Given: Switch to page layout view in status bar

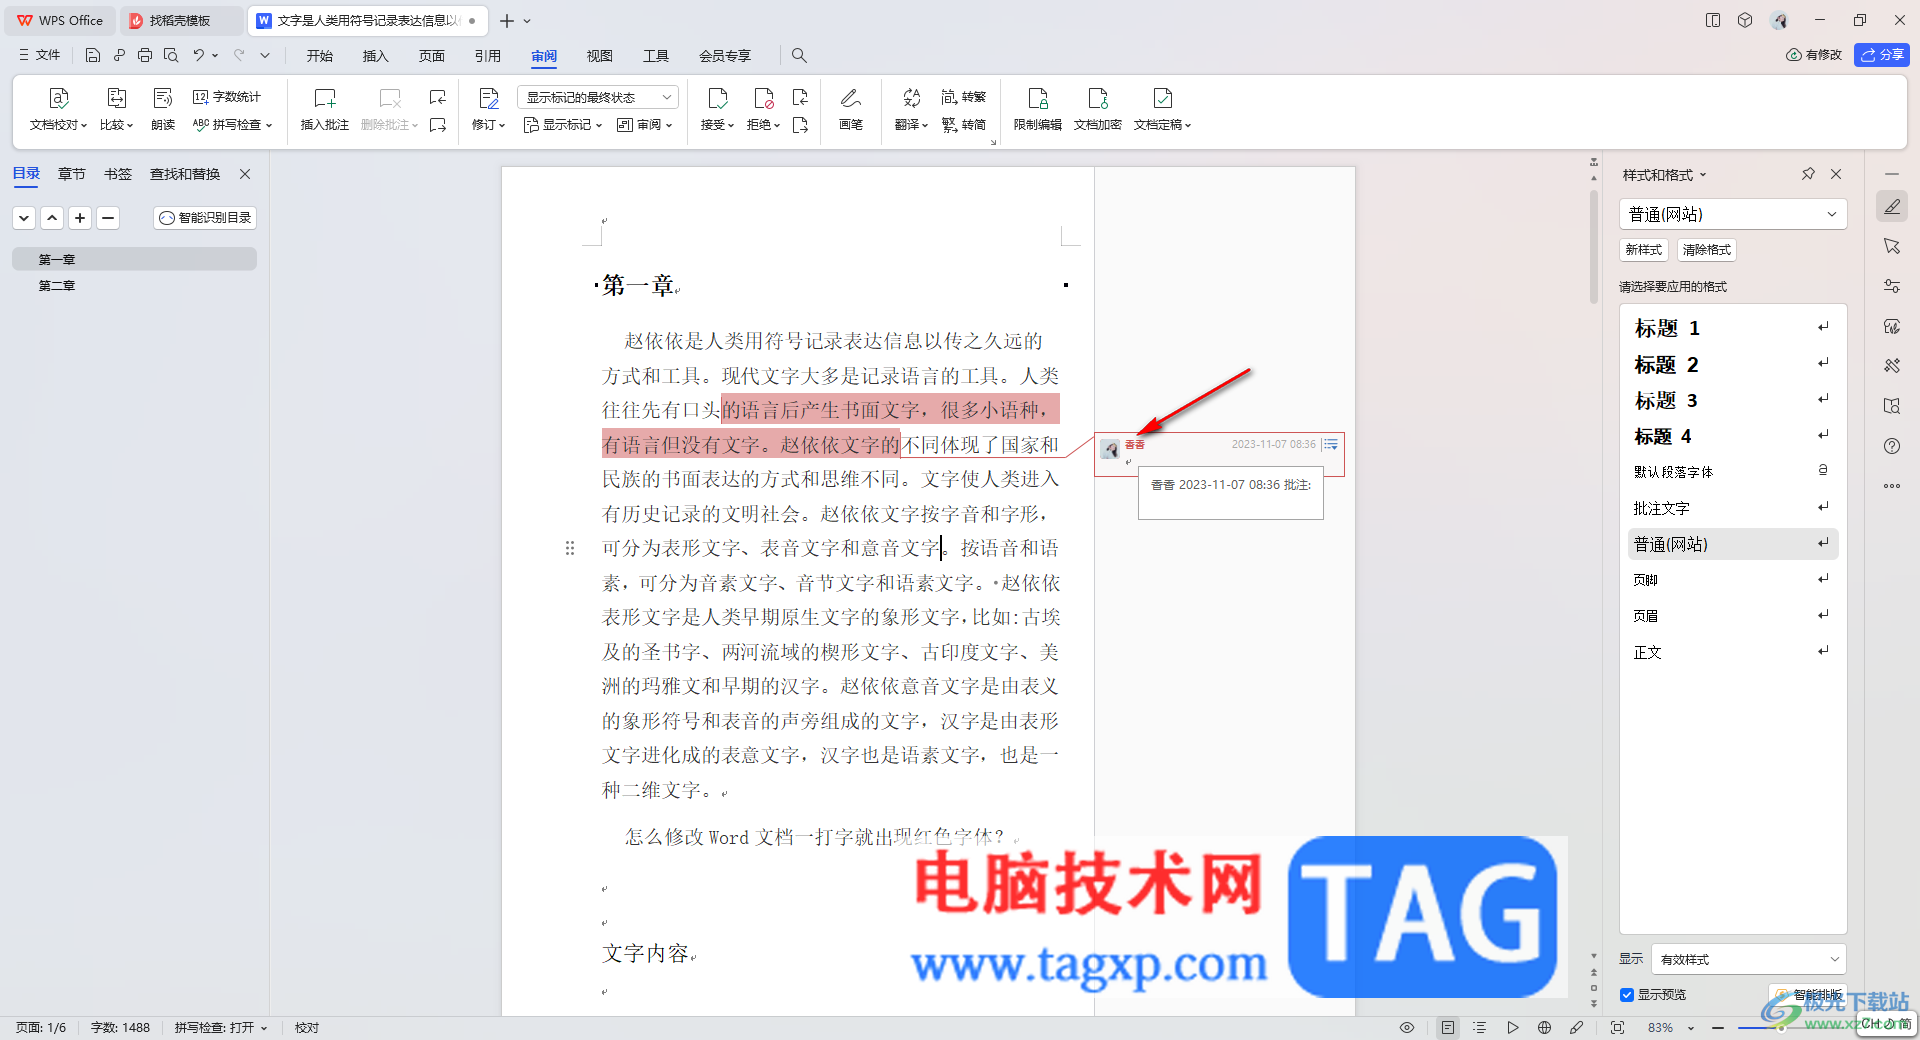Looking at the screenshot, I should pyautogui.click(x=1447, y=1027).
